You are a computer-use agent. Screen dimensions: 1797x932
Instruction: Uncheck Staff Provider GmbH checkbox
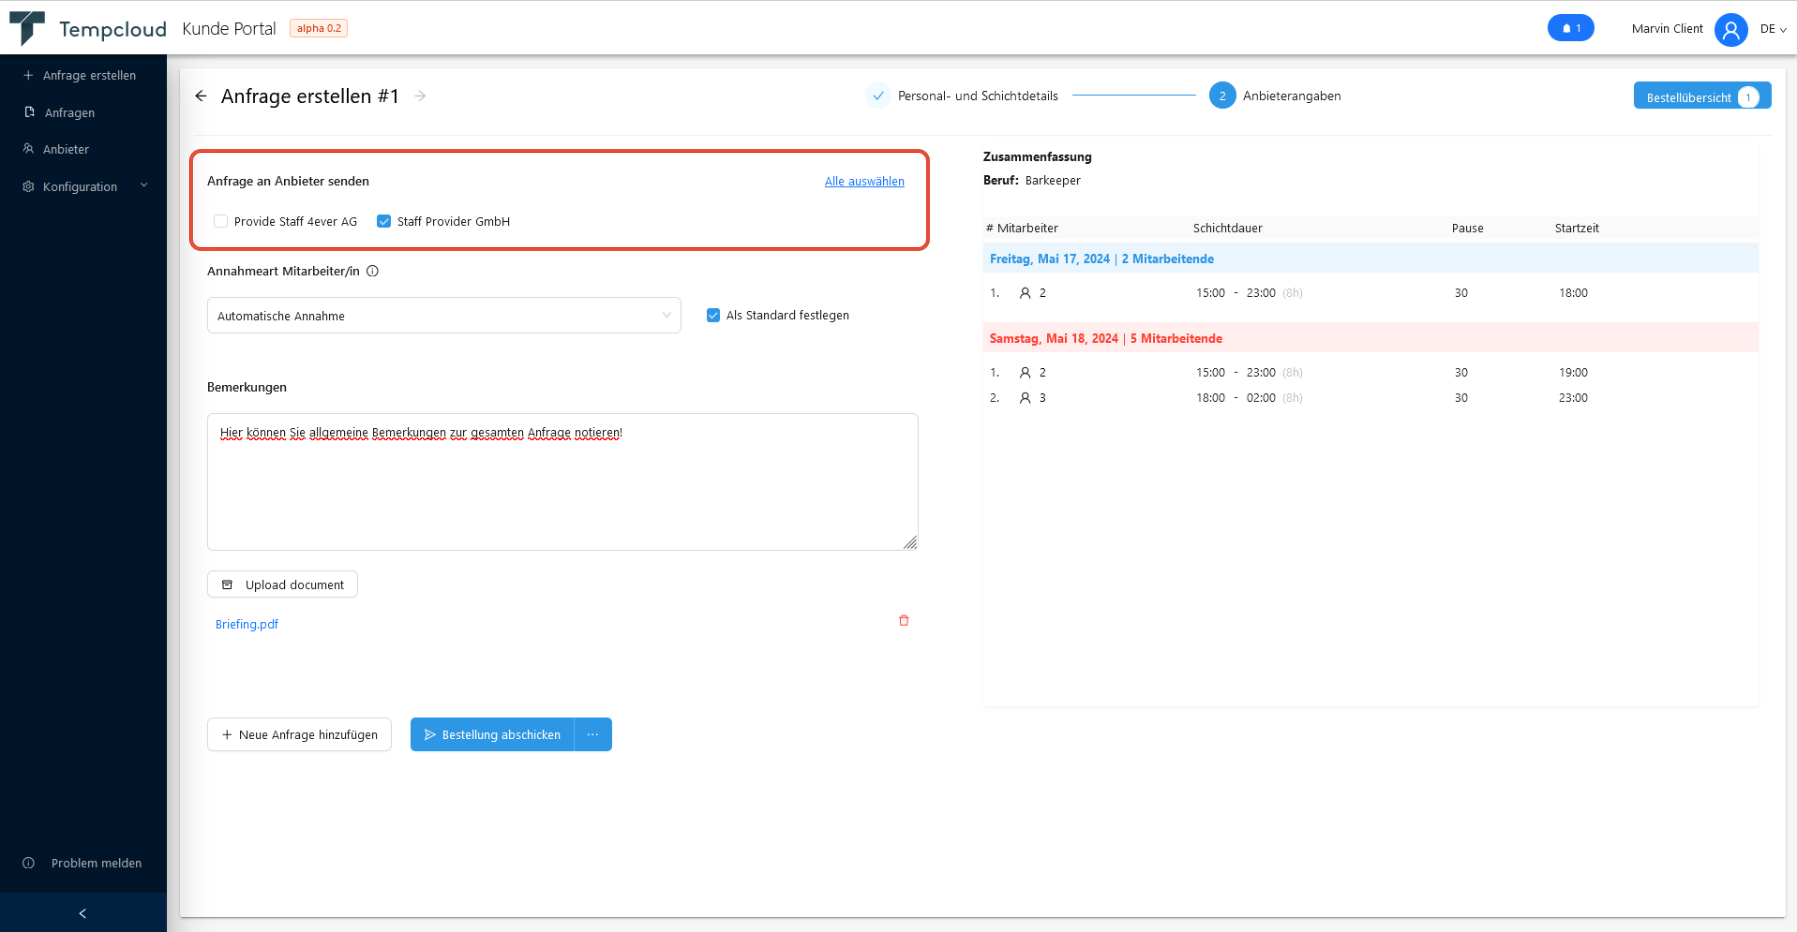coord(384,221)
